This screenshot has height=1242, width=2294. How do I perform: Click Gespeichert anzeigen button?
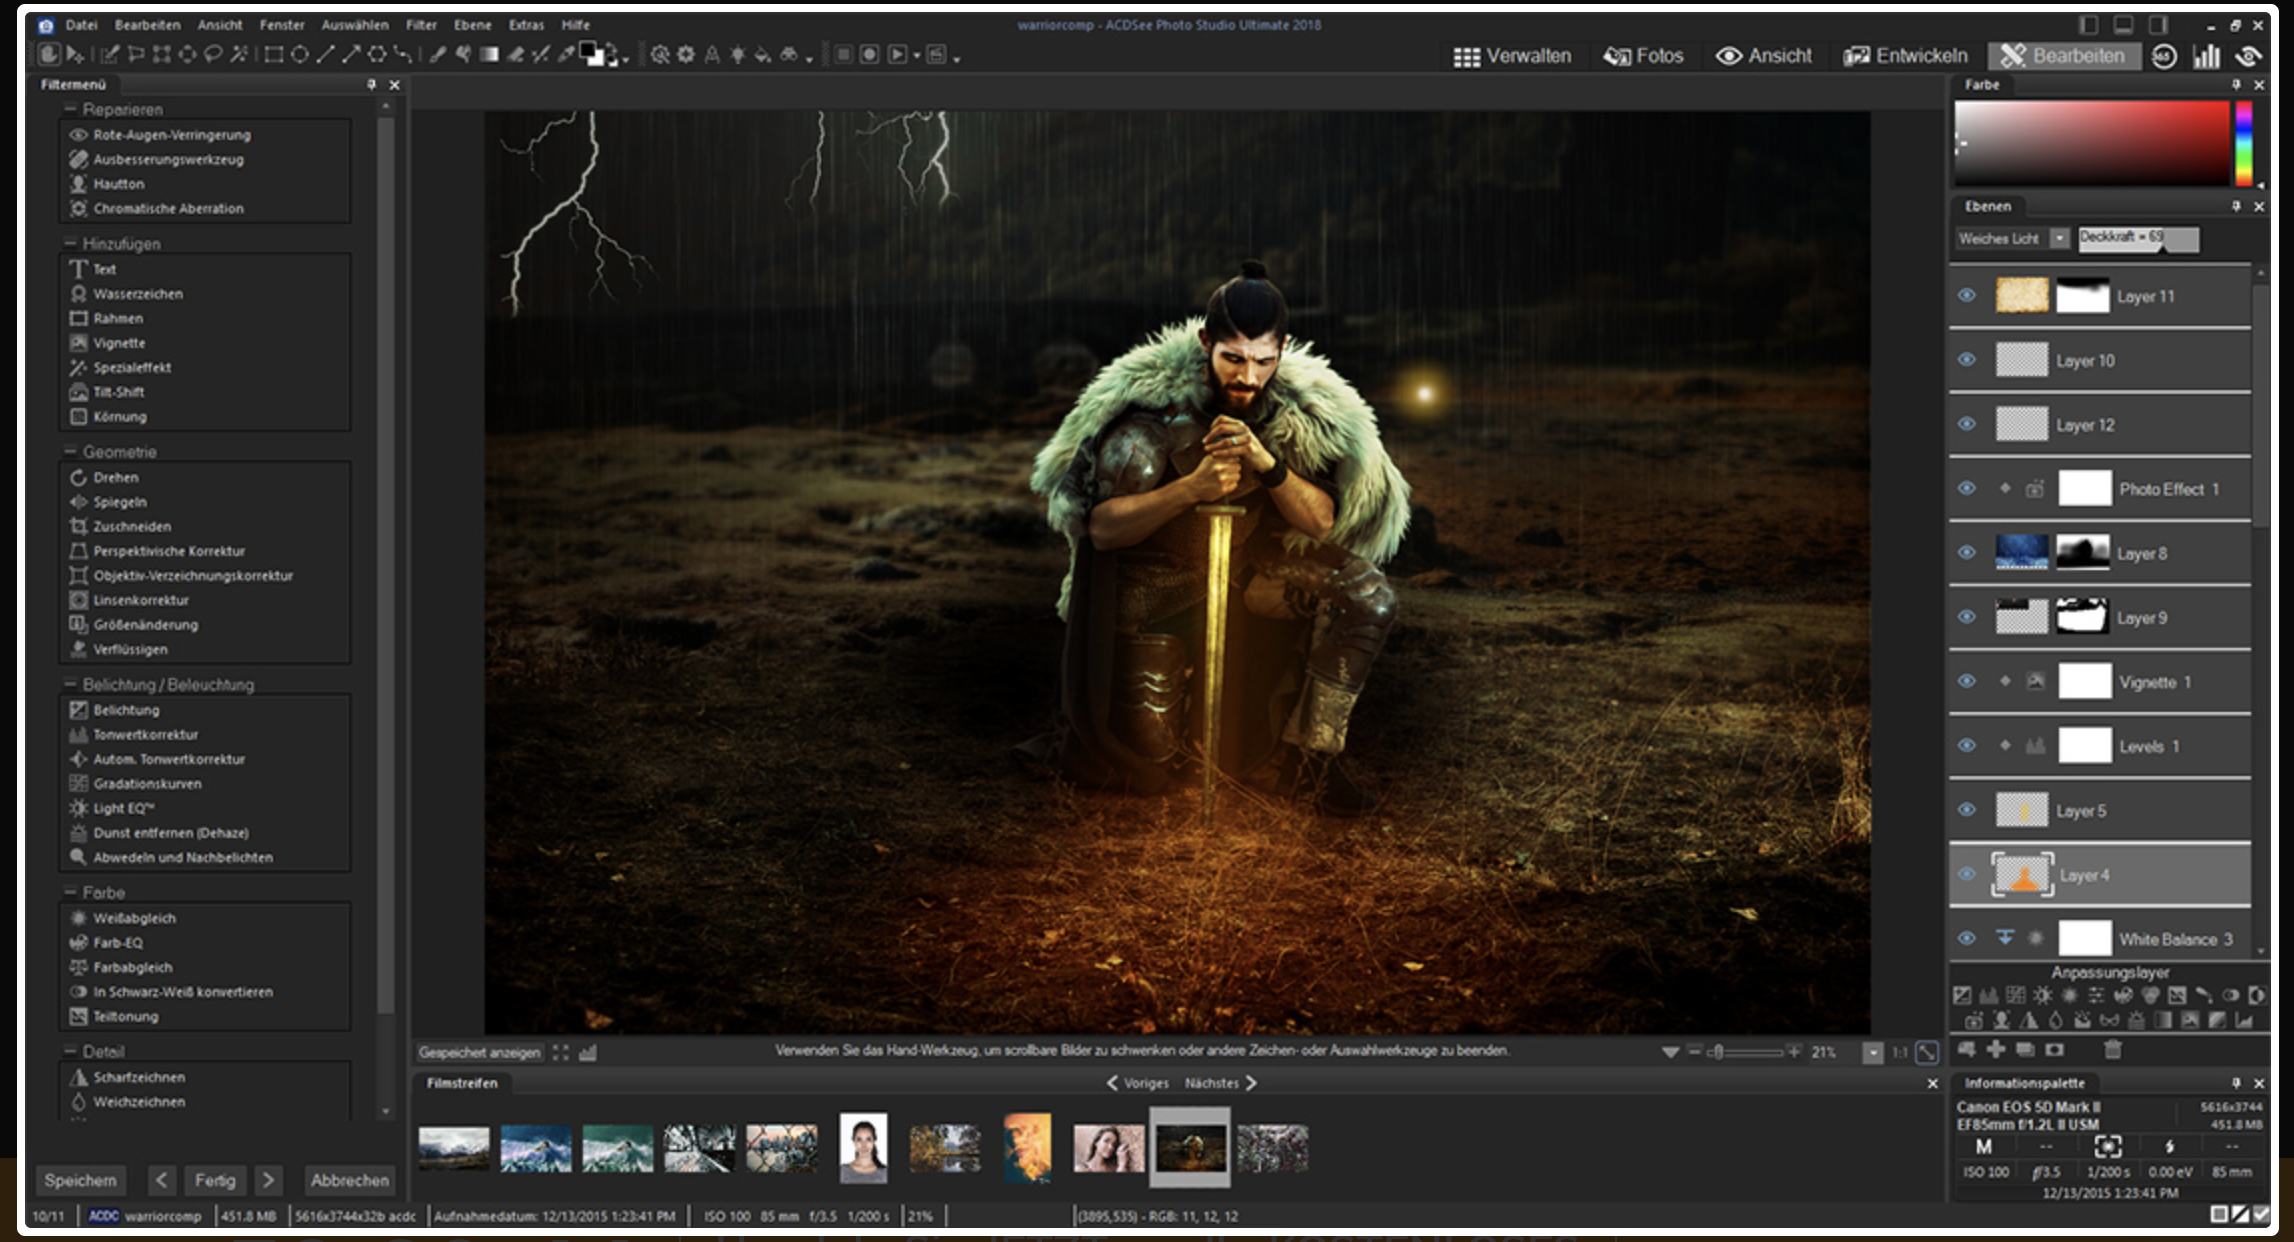pos(480,1052)
